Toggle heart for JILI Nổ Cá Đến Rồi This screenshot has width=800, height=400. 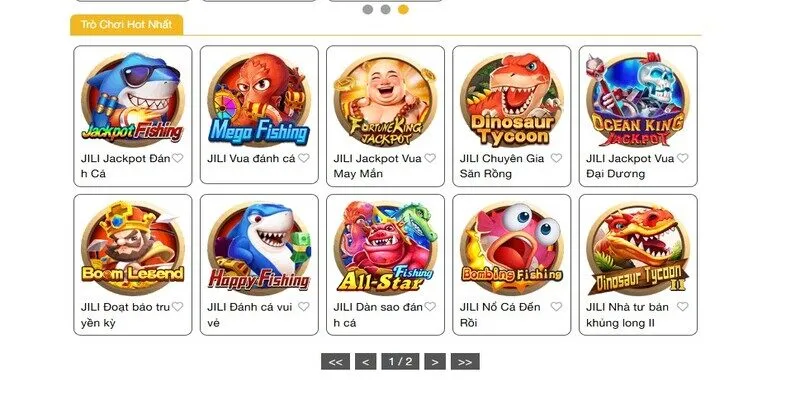point(556,306)
